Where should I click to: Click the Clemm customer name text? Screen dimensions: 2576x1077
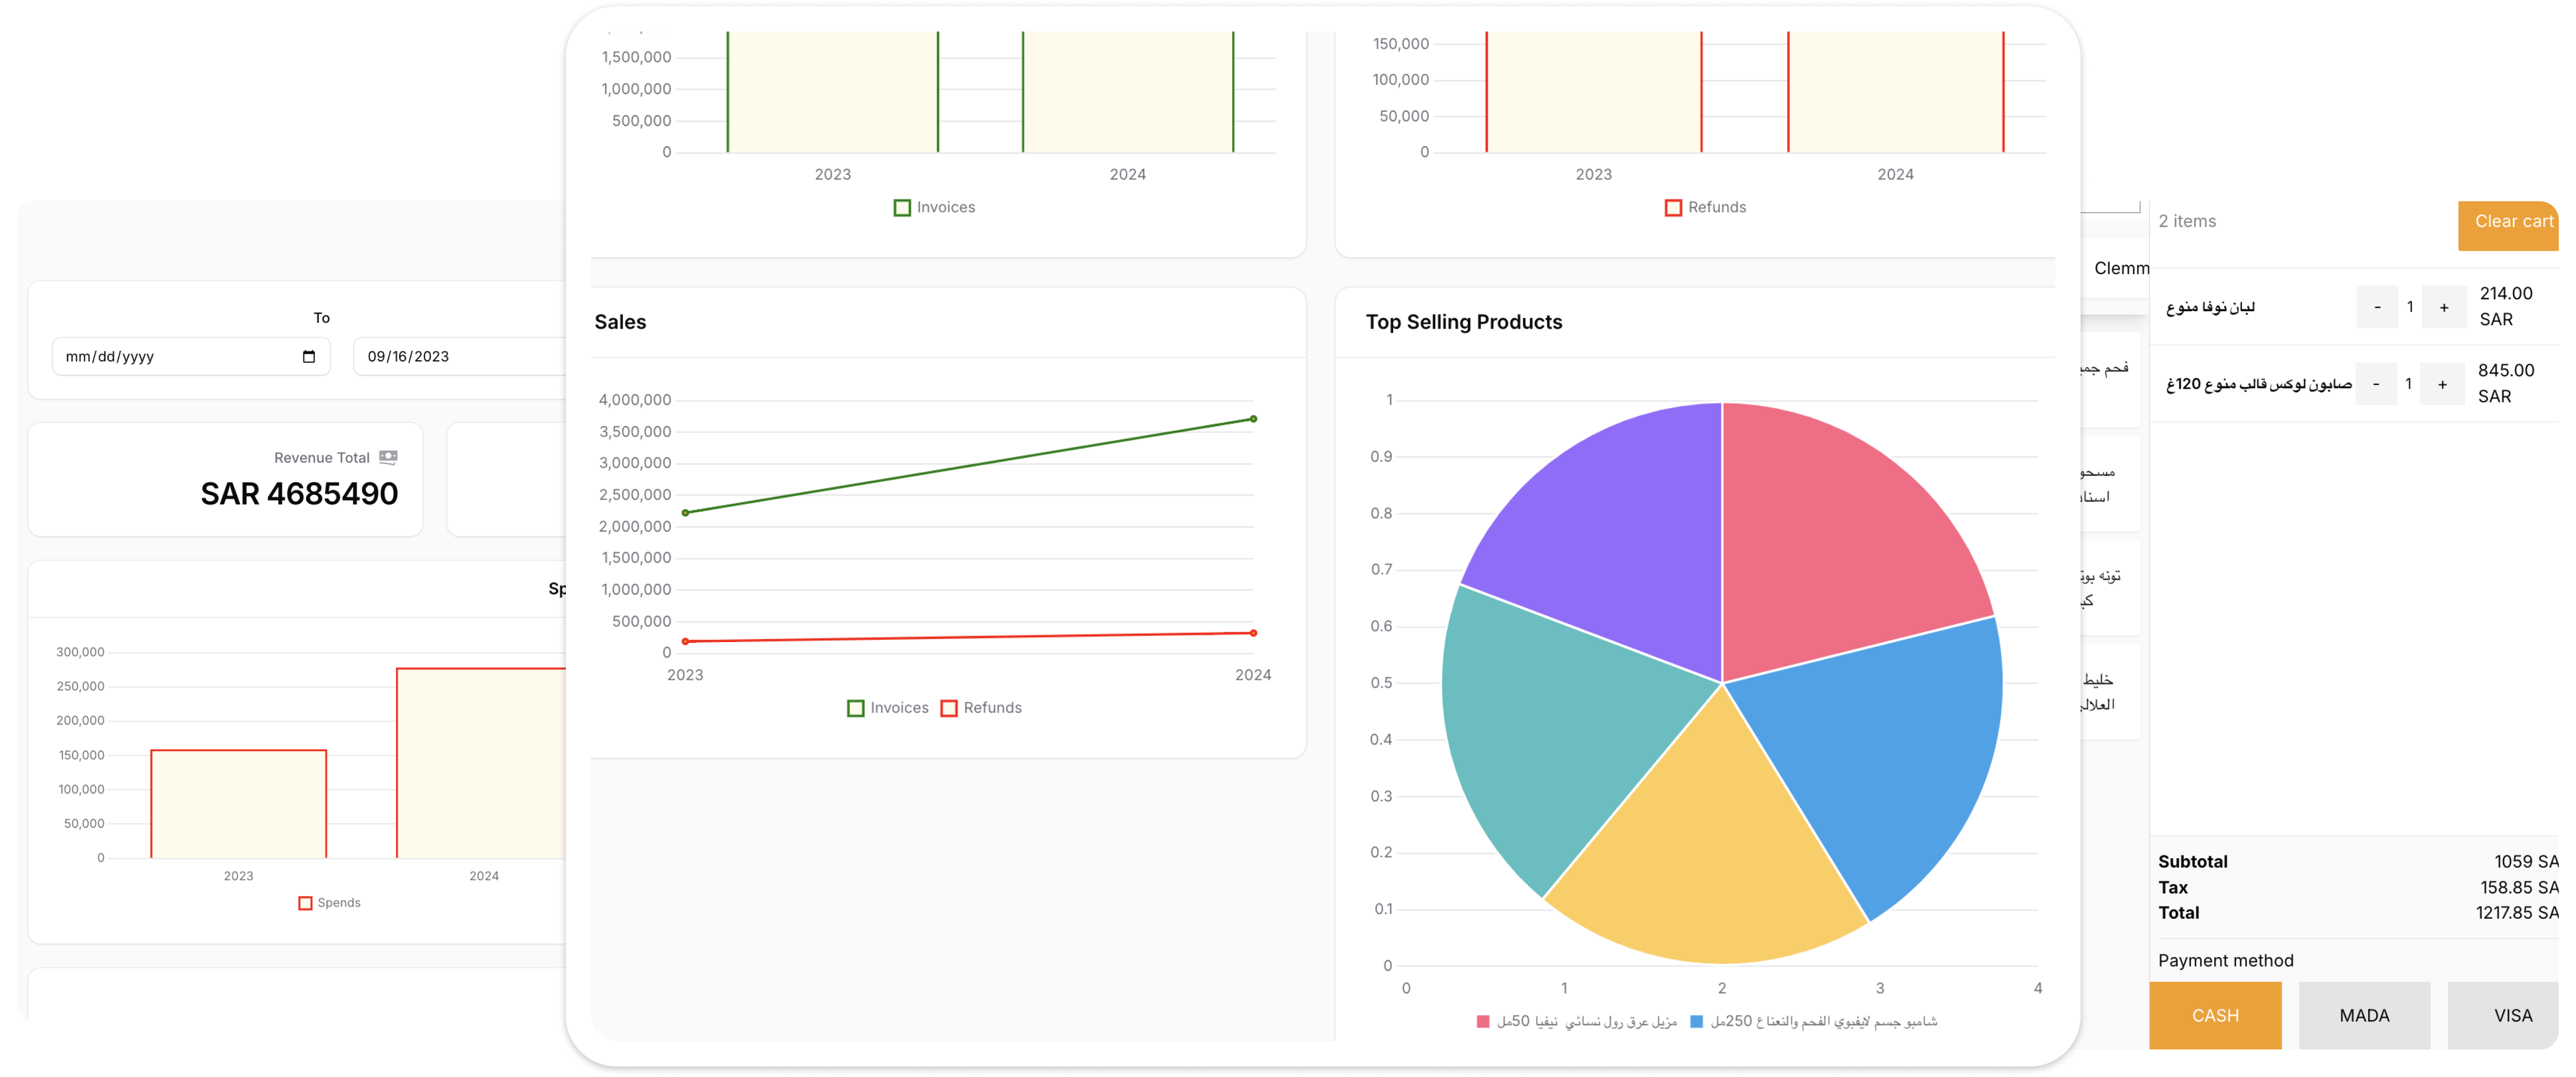(x=2121, y=268)
